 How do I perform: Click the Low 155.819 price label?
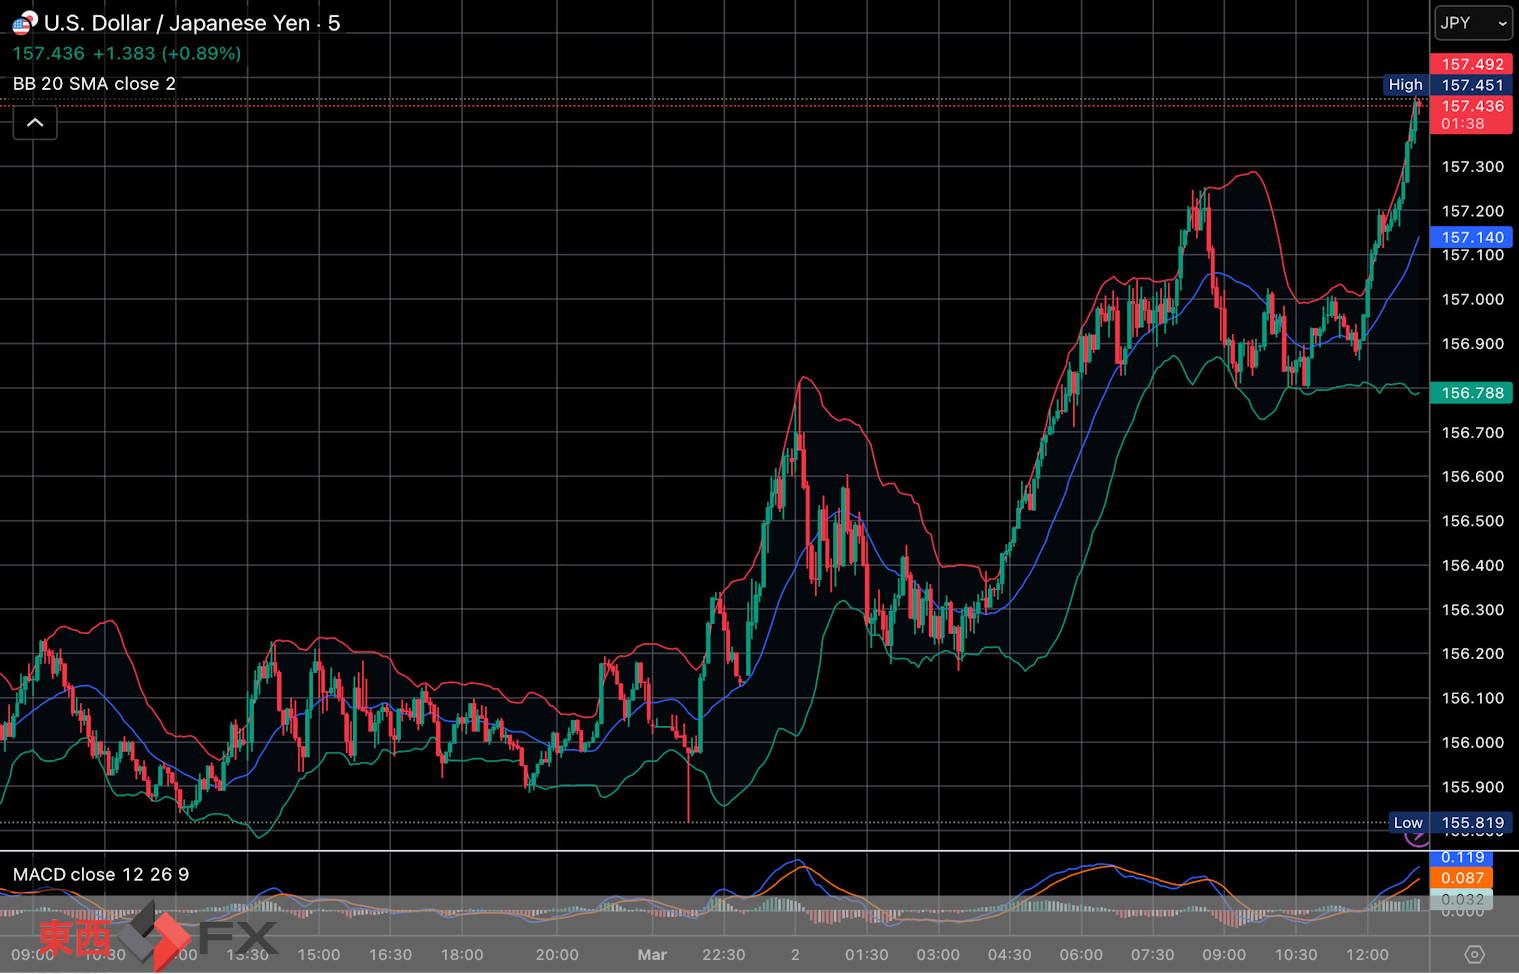(x=1448, y=823)
